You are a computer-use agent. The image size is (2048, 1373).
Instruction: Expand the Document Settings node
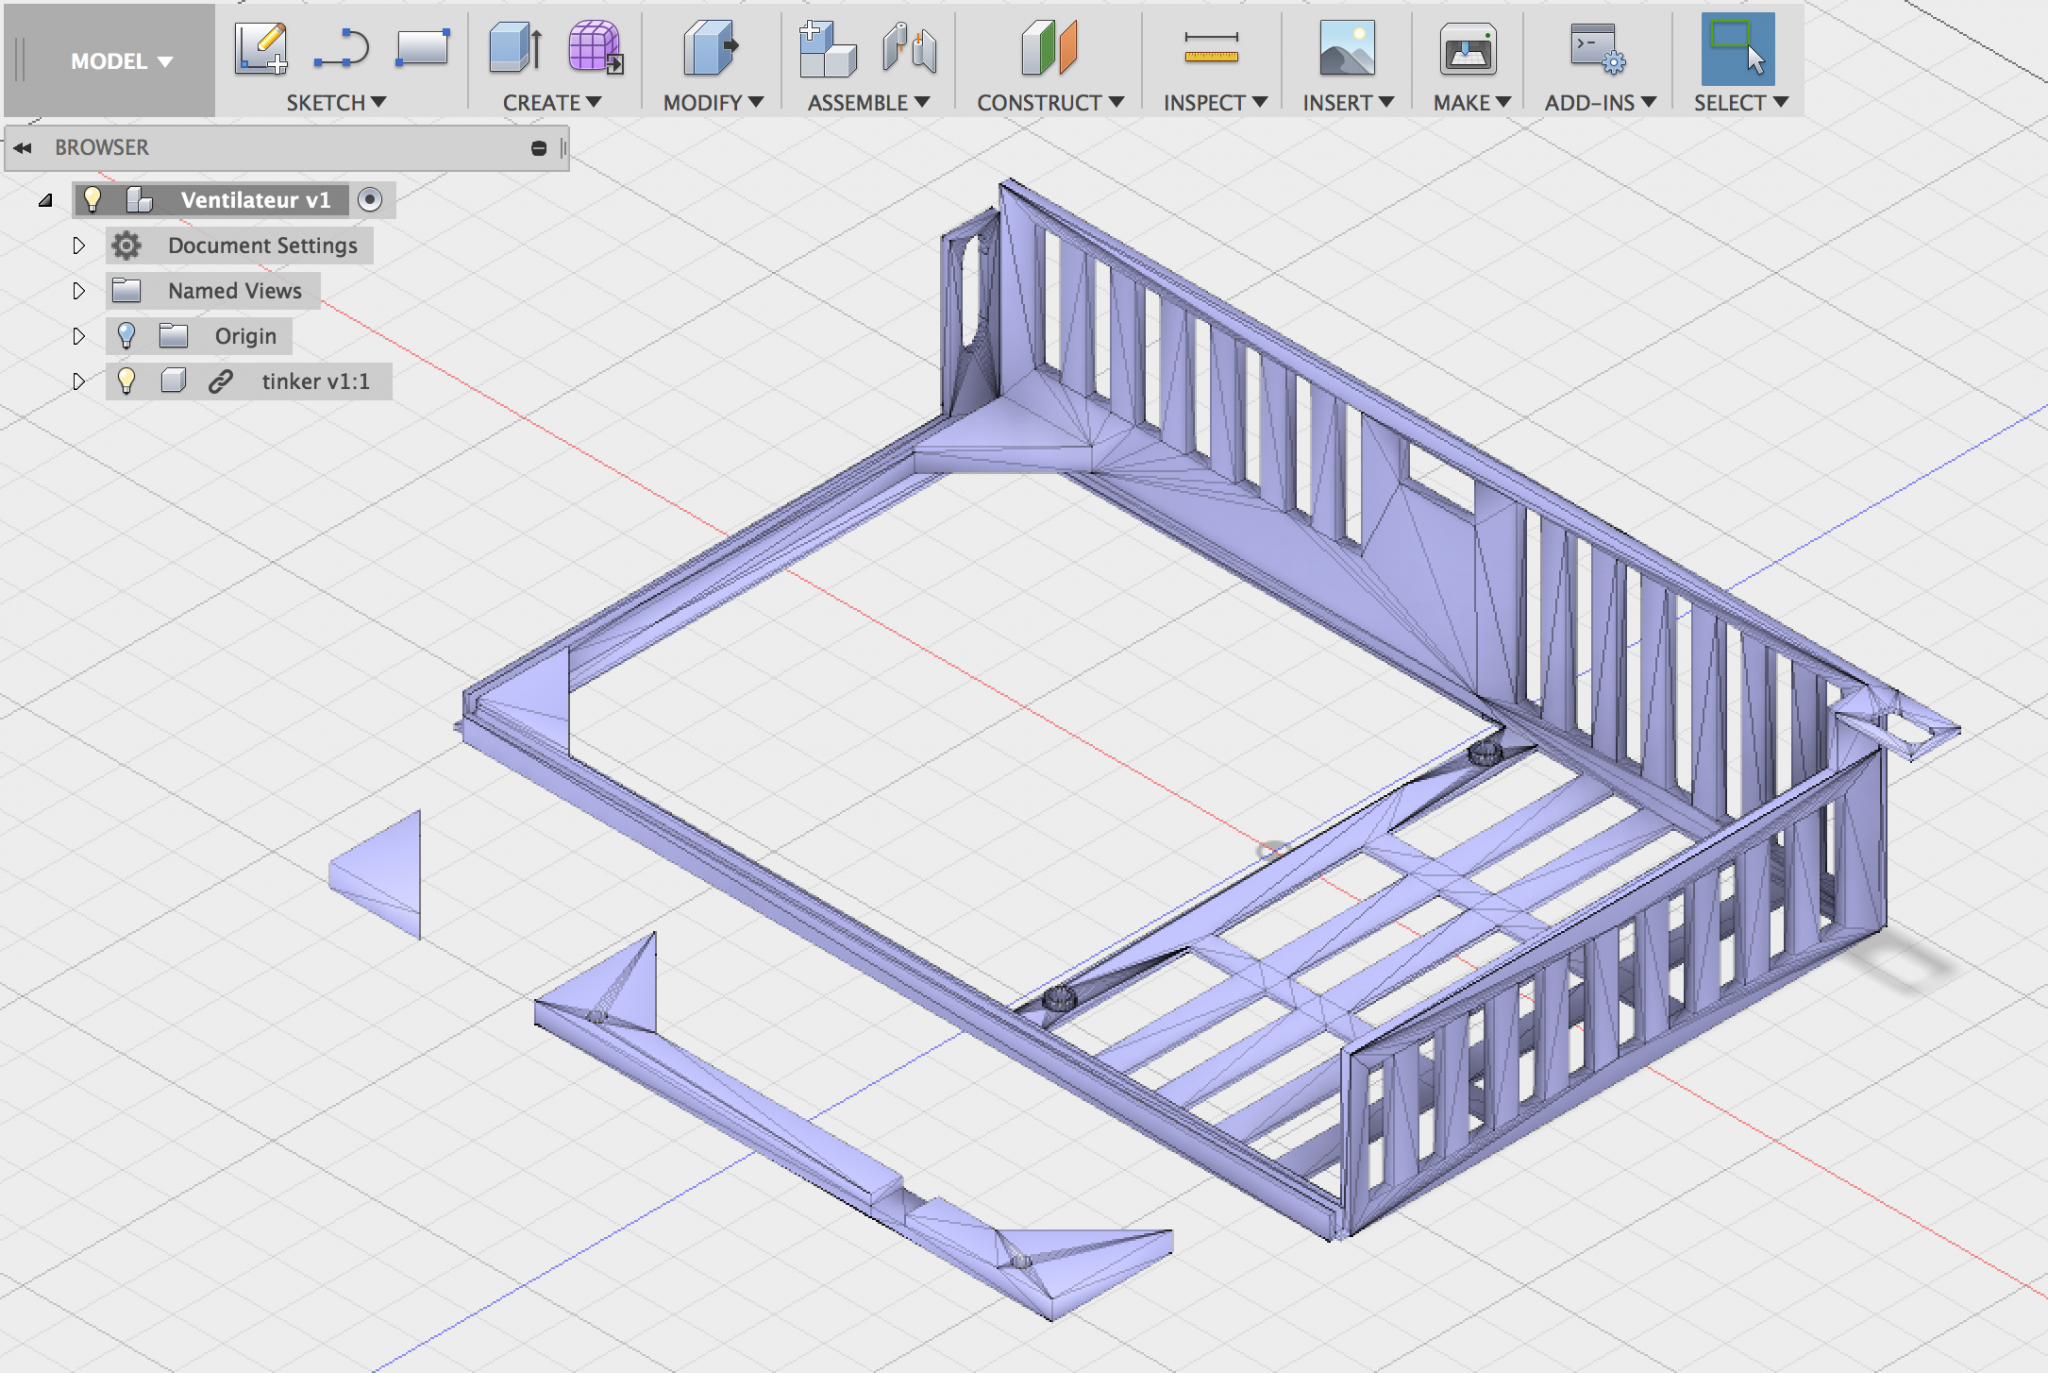(x=78, y=245)
